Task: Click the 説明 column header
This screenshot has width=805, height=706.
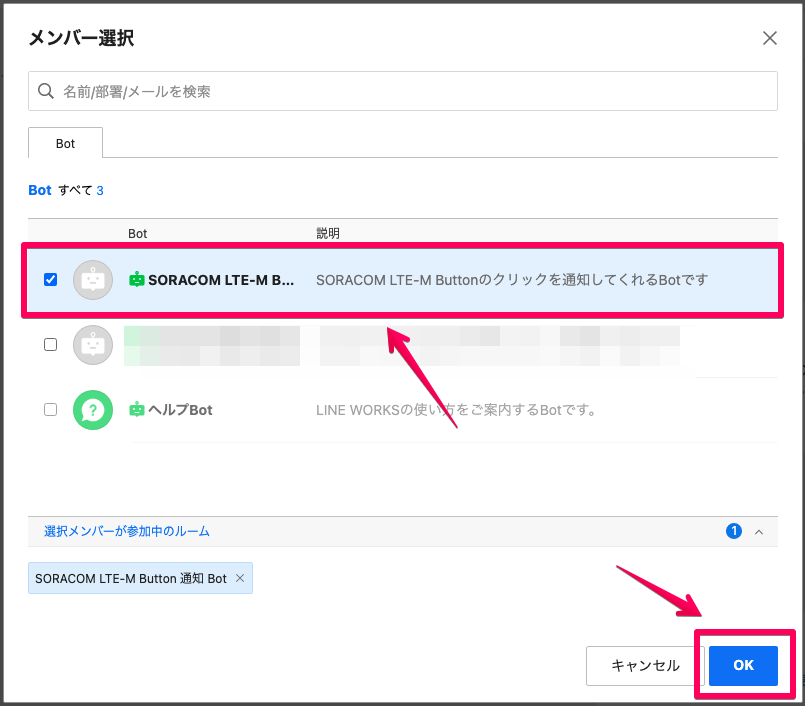Action: (328, 234)
